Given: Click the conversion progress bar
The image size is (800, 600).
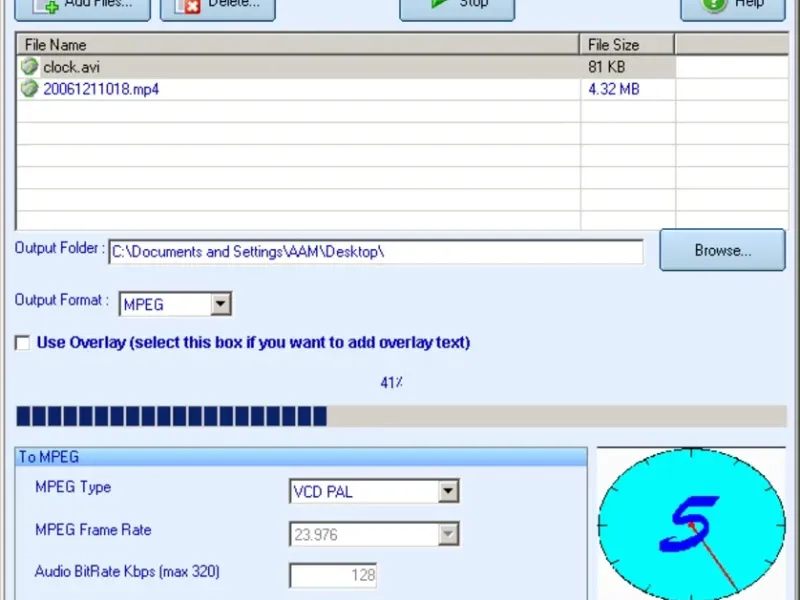Looking at the screenshot, I should 402,416.
